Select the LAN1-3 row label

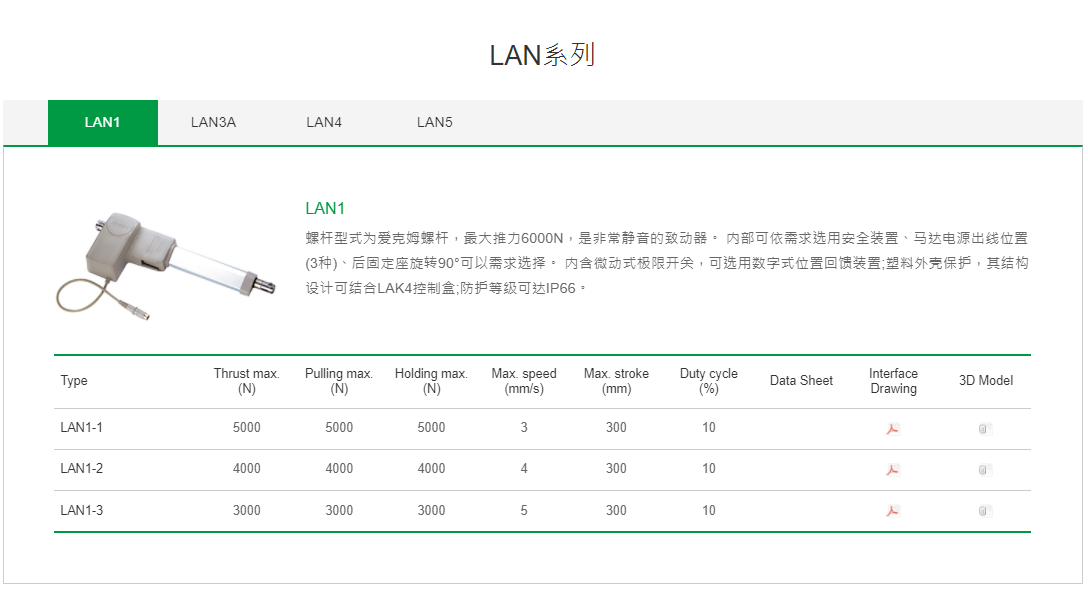click(x=81, y=510)
